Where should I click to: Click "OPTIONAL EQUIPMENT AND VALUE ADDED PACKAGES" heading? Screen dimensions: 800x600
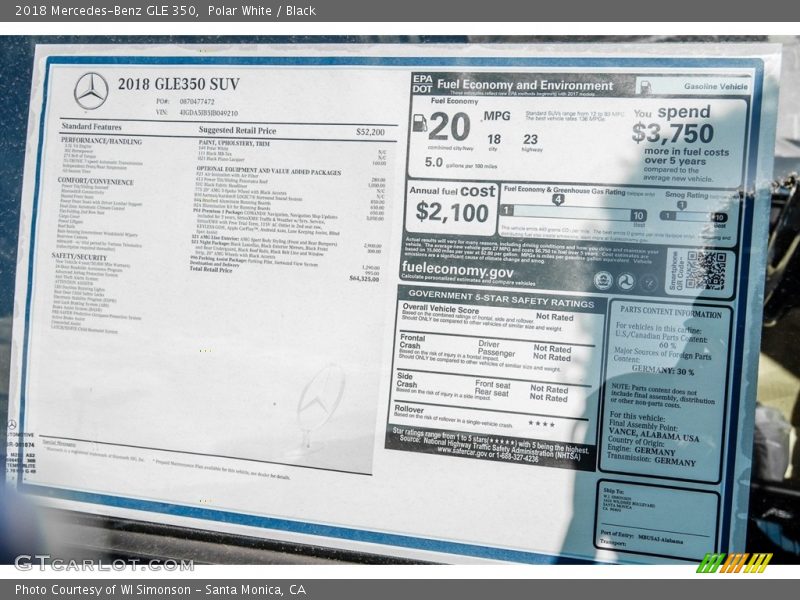[269, 171]
